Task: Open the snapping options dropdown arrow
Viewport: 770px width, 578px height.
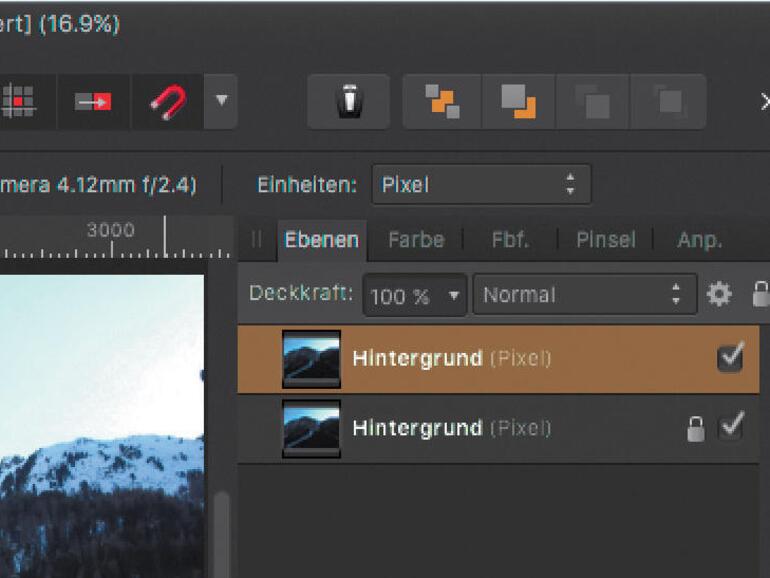Action: click(x=221, y=101)
